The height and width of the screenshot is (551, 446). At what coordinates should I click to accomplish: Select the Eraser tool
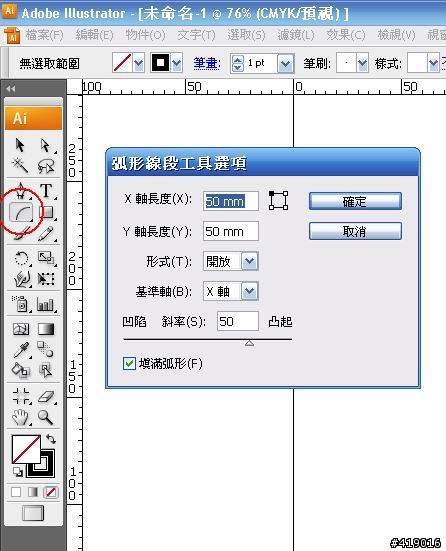pyautogui.click(x=46, y=396)
